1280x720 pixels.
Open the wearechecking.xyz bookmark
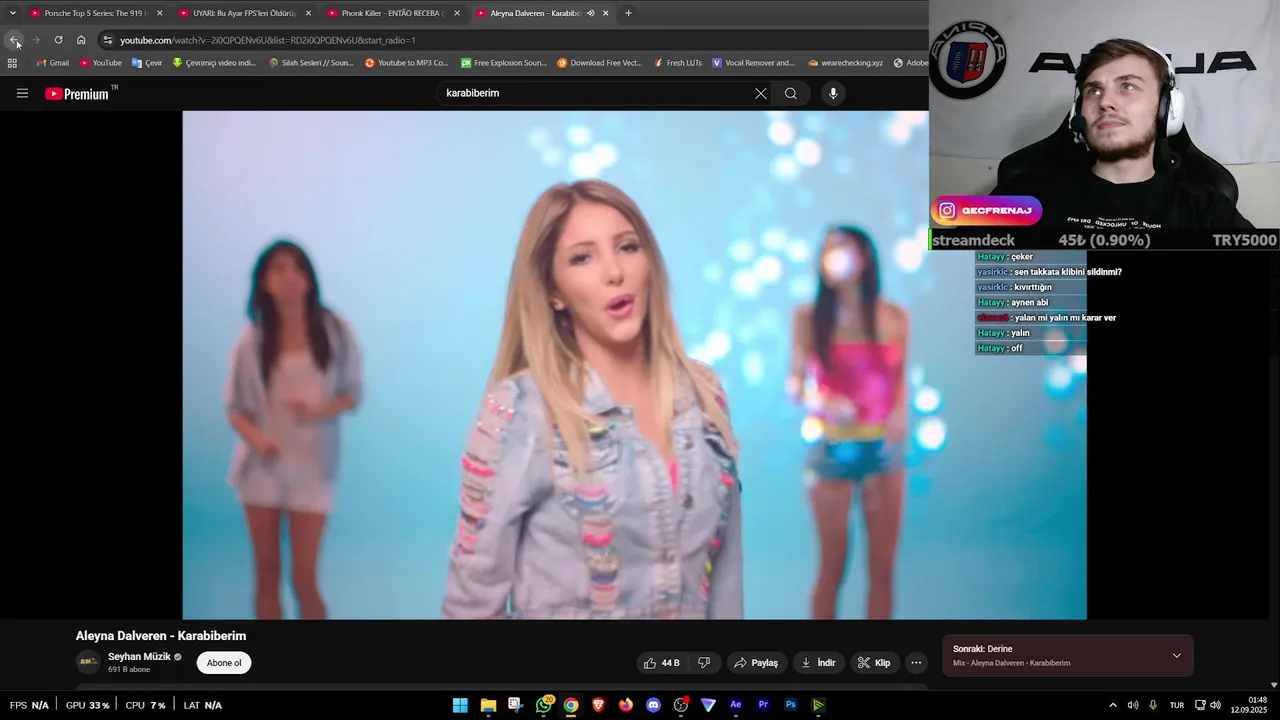pos(845,63)
